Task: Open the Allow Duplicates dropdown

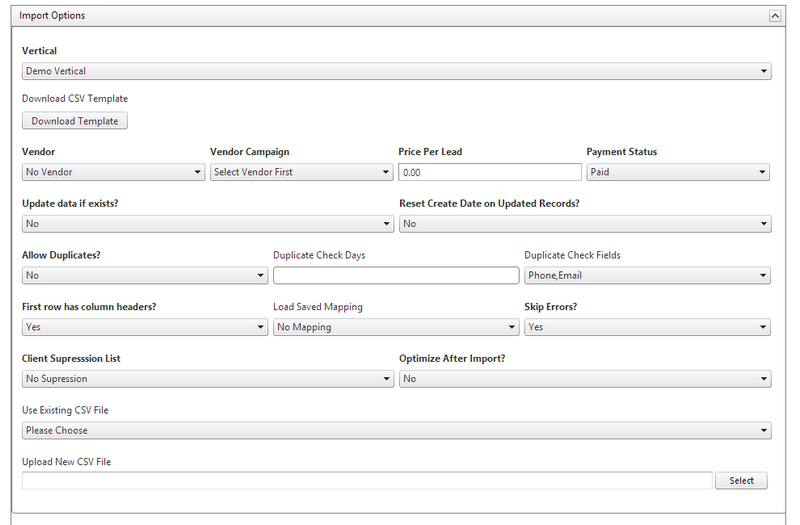Action: 145,276
